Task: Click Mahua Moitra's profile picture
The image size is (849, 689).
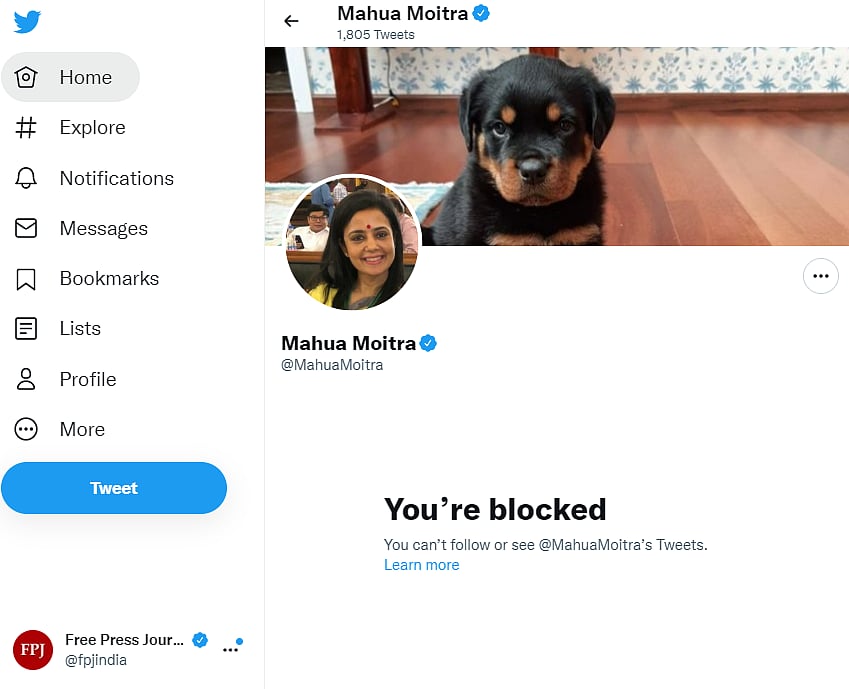Action: click(351, 244)
